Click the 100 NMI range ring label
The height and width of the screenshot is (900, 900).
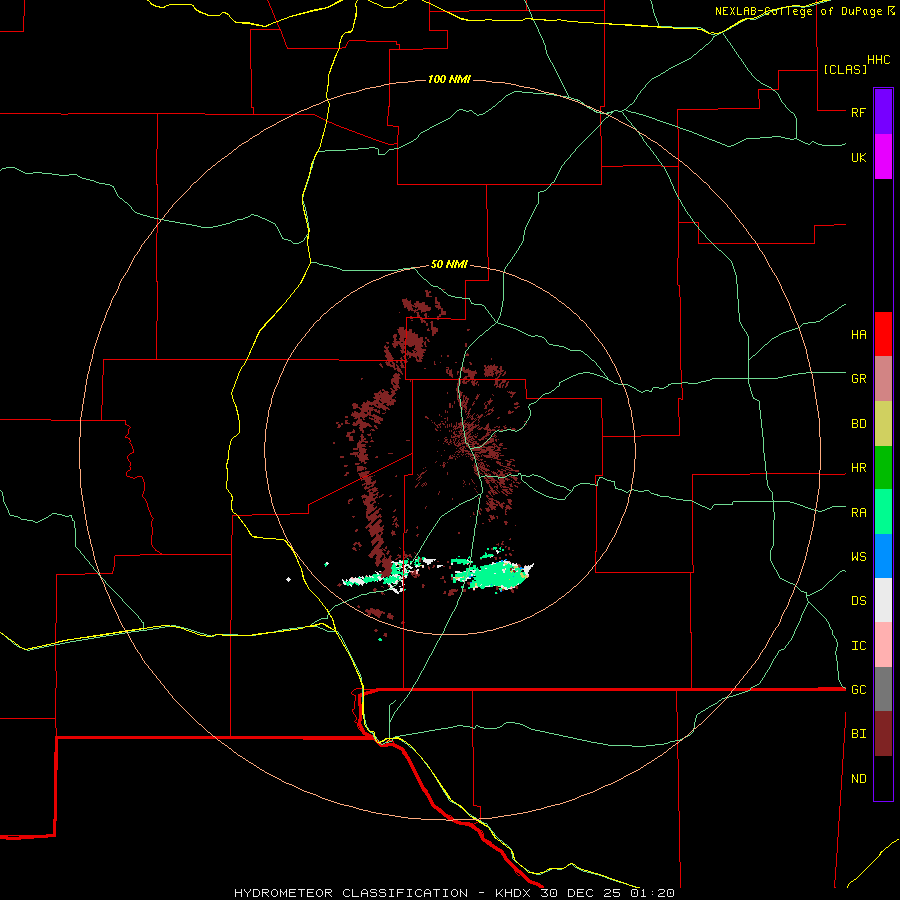coord(449,79)
